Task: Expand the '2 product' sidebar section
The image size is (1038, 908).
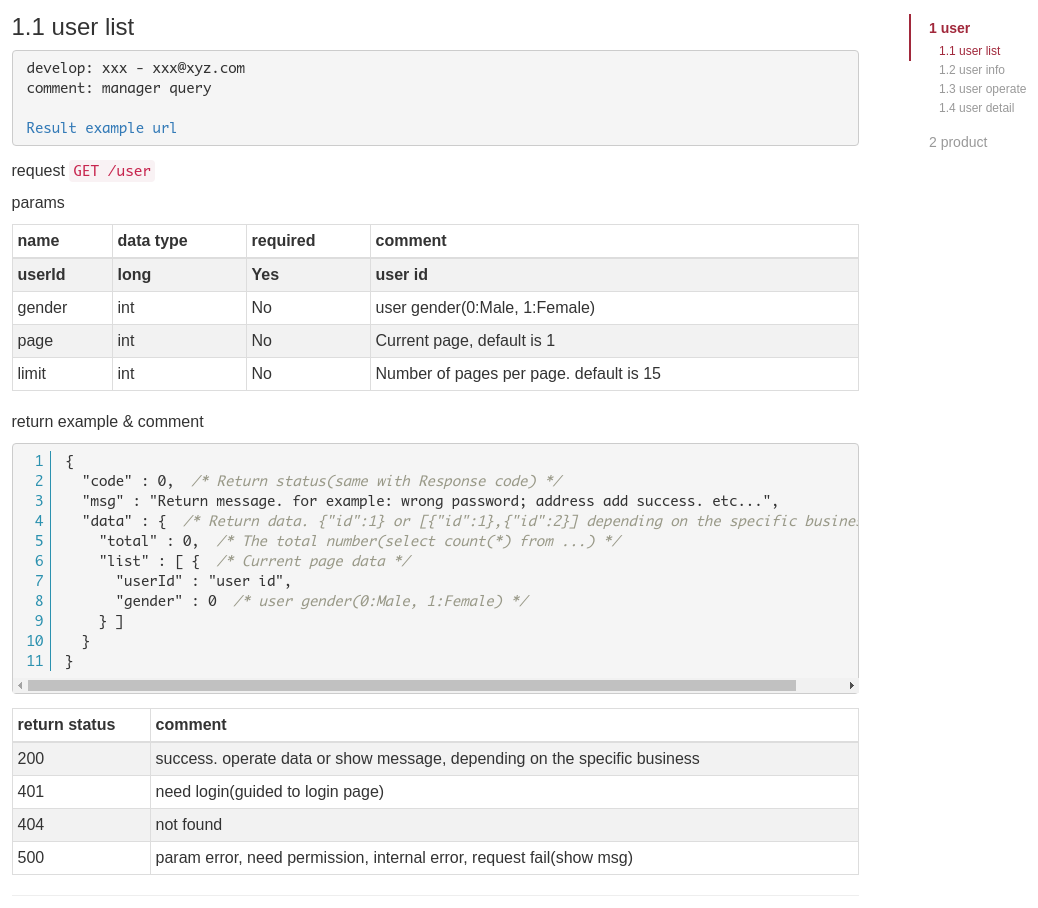Action: click(x=957, y=142)
